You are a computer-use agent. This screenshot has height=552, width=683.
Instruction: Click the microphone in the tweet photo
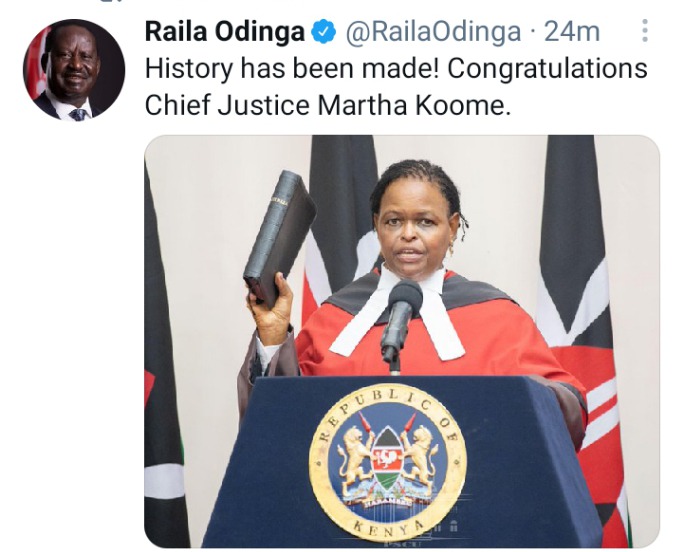[x=401, y=320]
